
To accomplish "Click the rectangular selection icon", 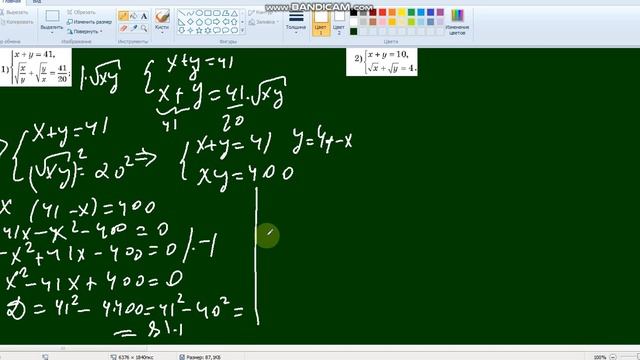I will coord(52,16).
